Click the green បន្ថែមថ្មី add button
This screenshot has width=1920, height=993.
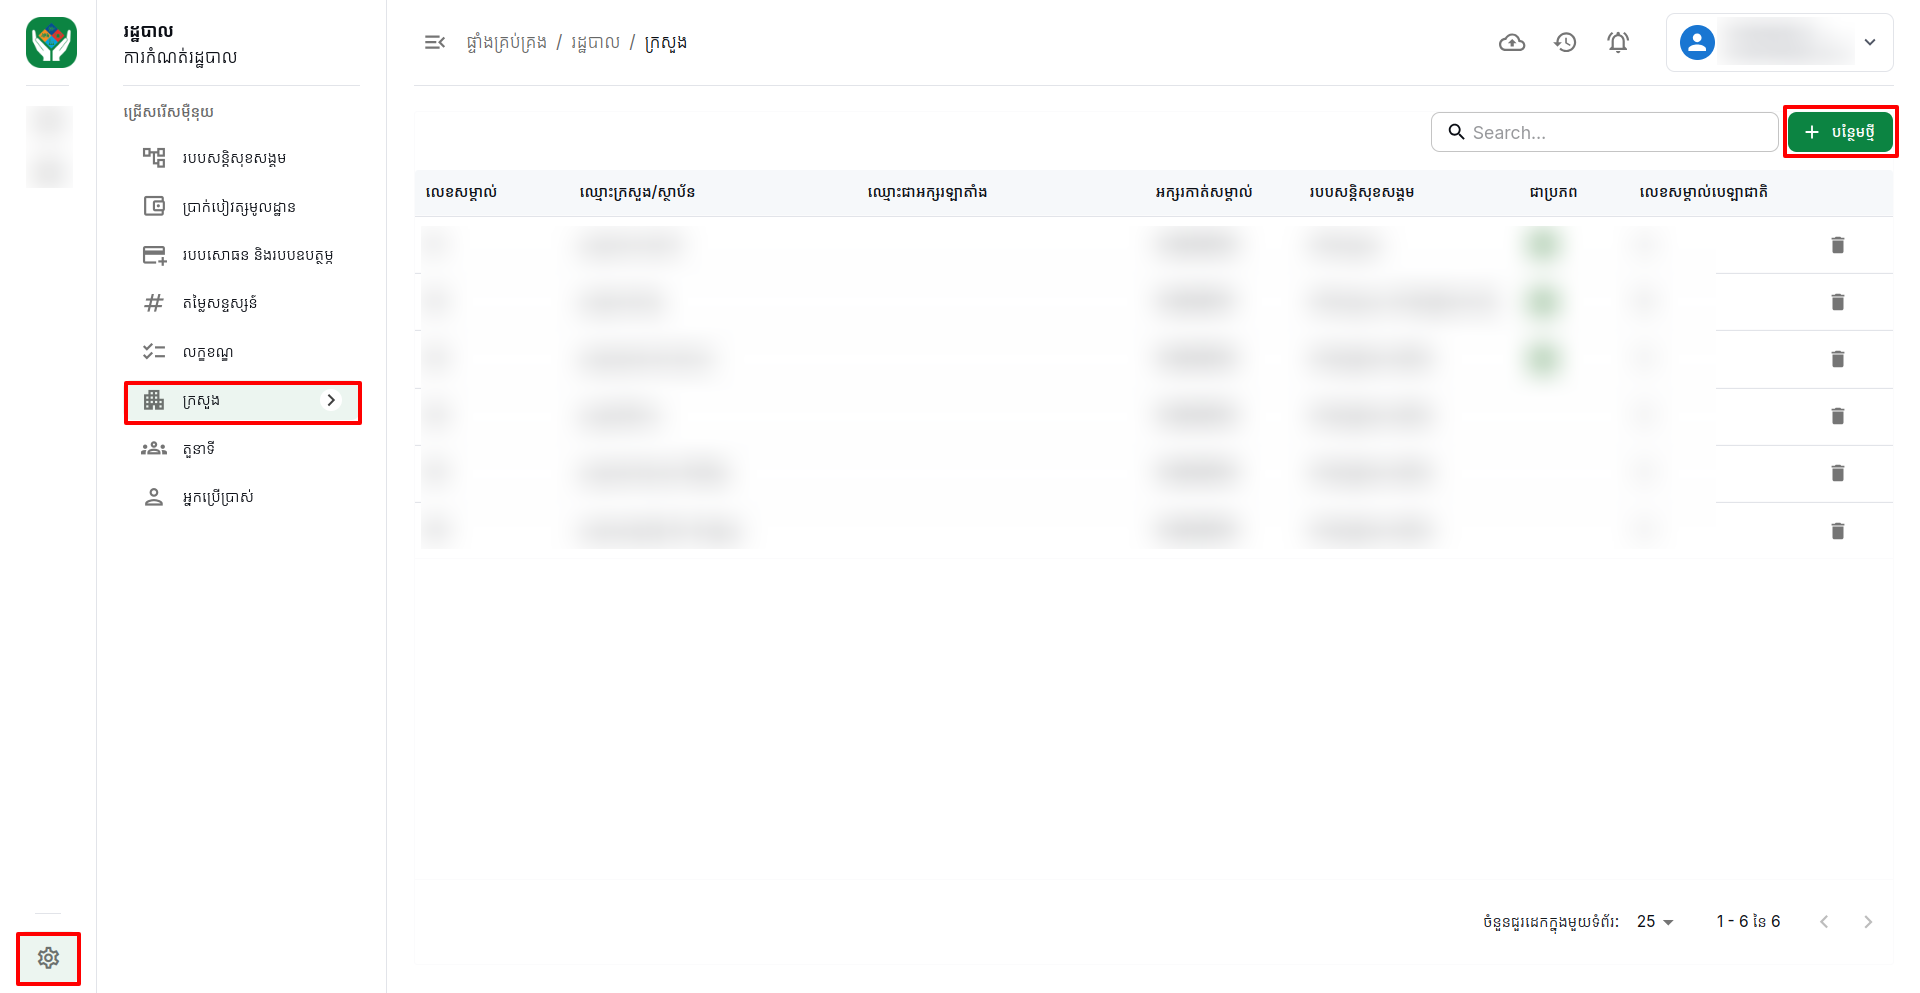coord(1840,132)
